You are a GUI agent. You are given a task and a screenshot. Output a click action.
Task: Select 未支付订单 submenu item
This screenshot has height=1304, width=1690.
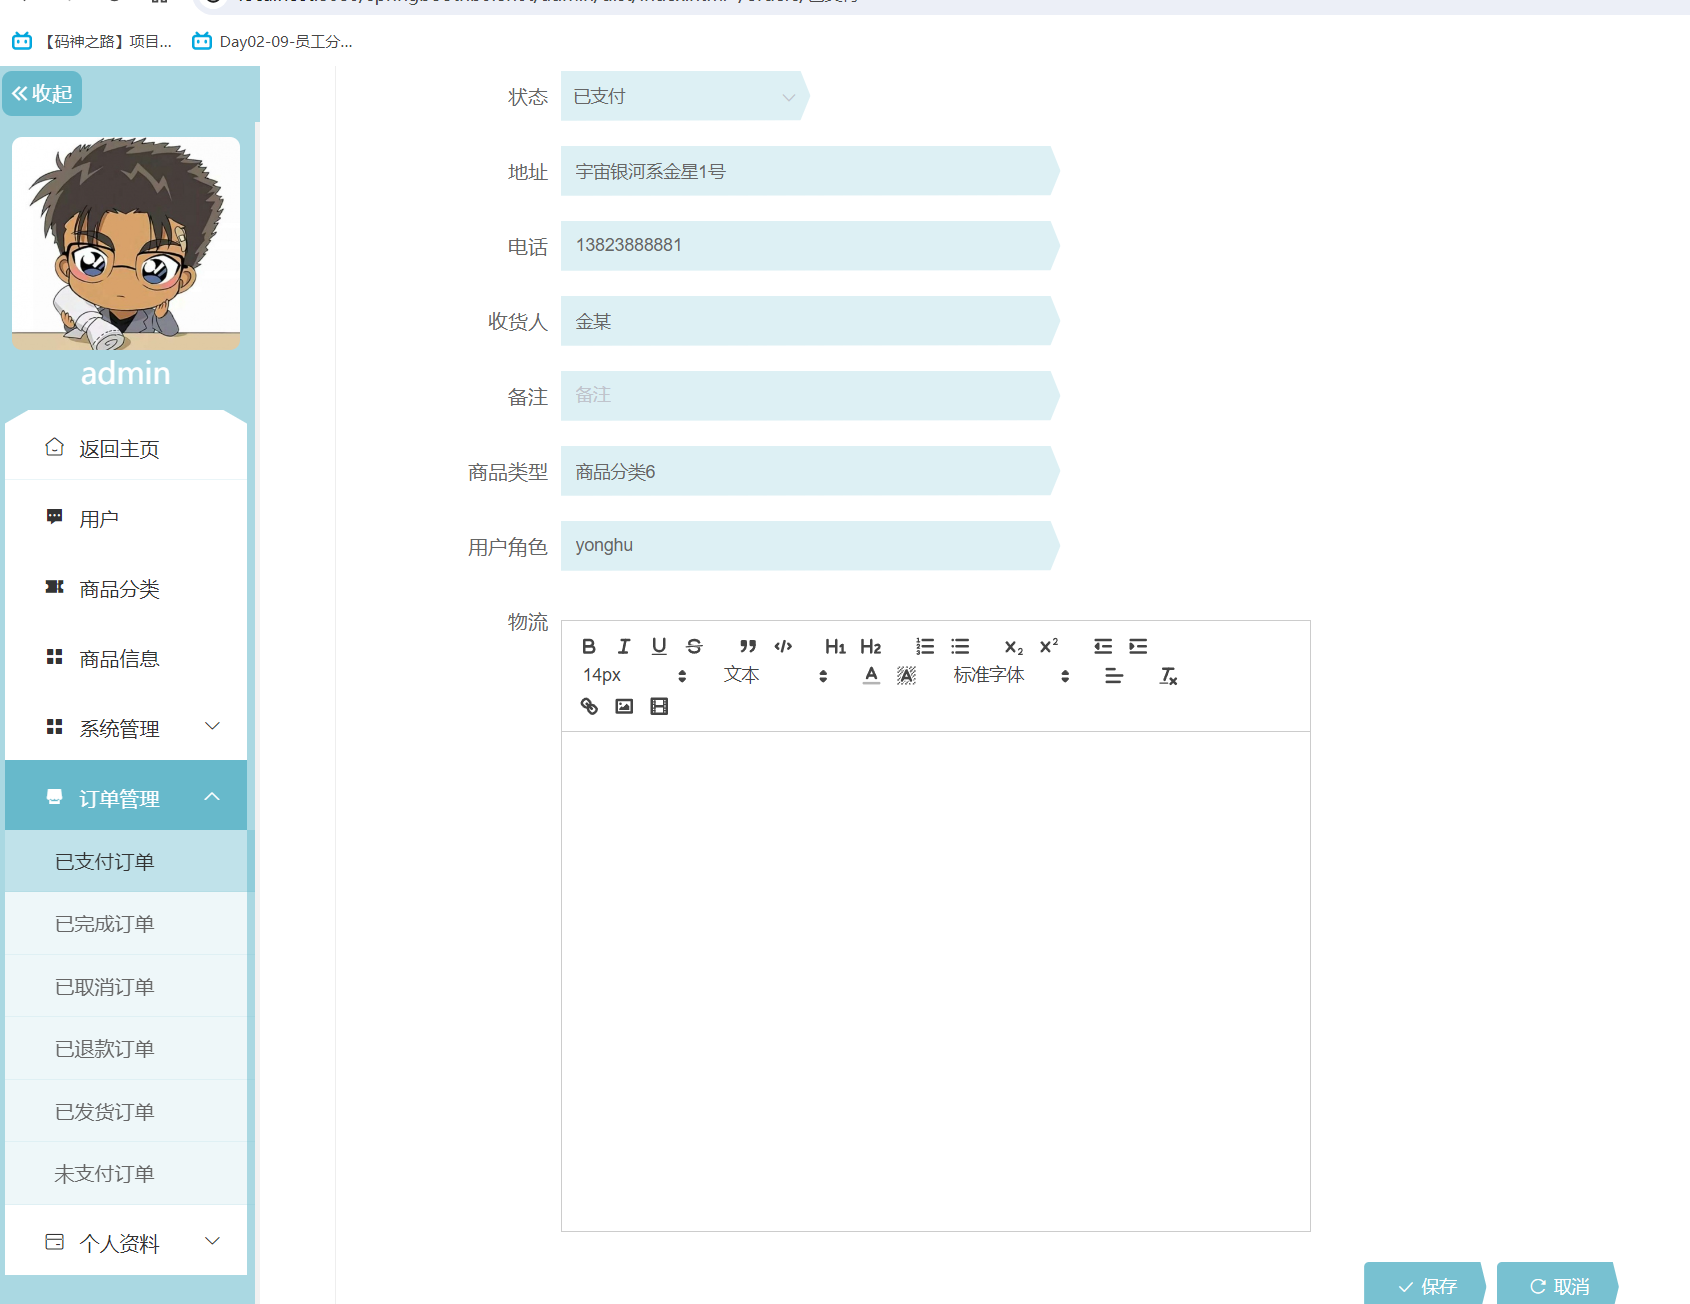[126, 1174]
